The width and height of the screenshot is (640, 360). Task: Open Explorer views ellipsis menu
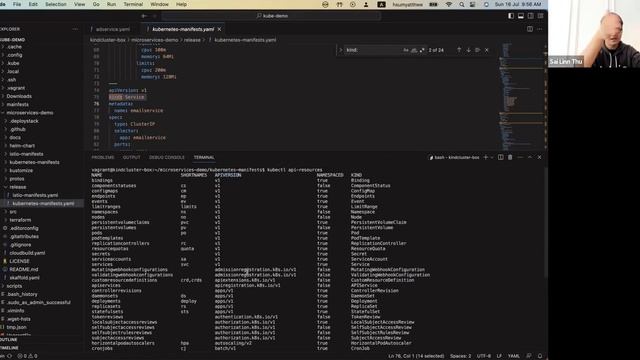point(75,29)
